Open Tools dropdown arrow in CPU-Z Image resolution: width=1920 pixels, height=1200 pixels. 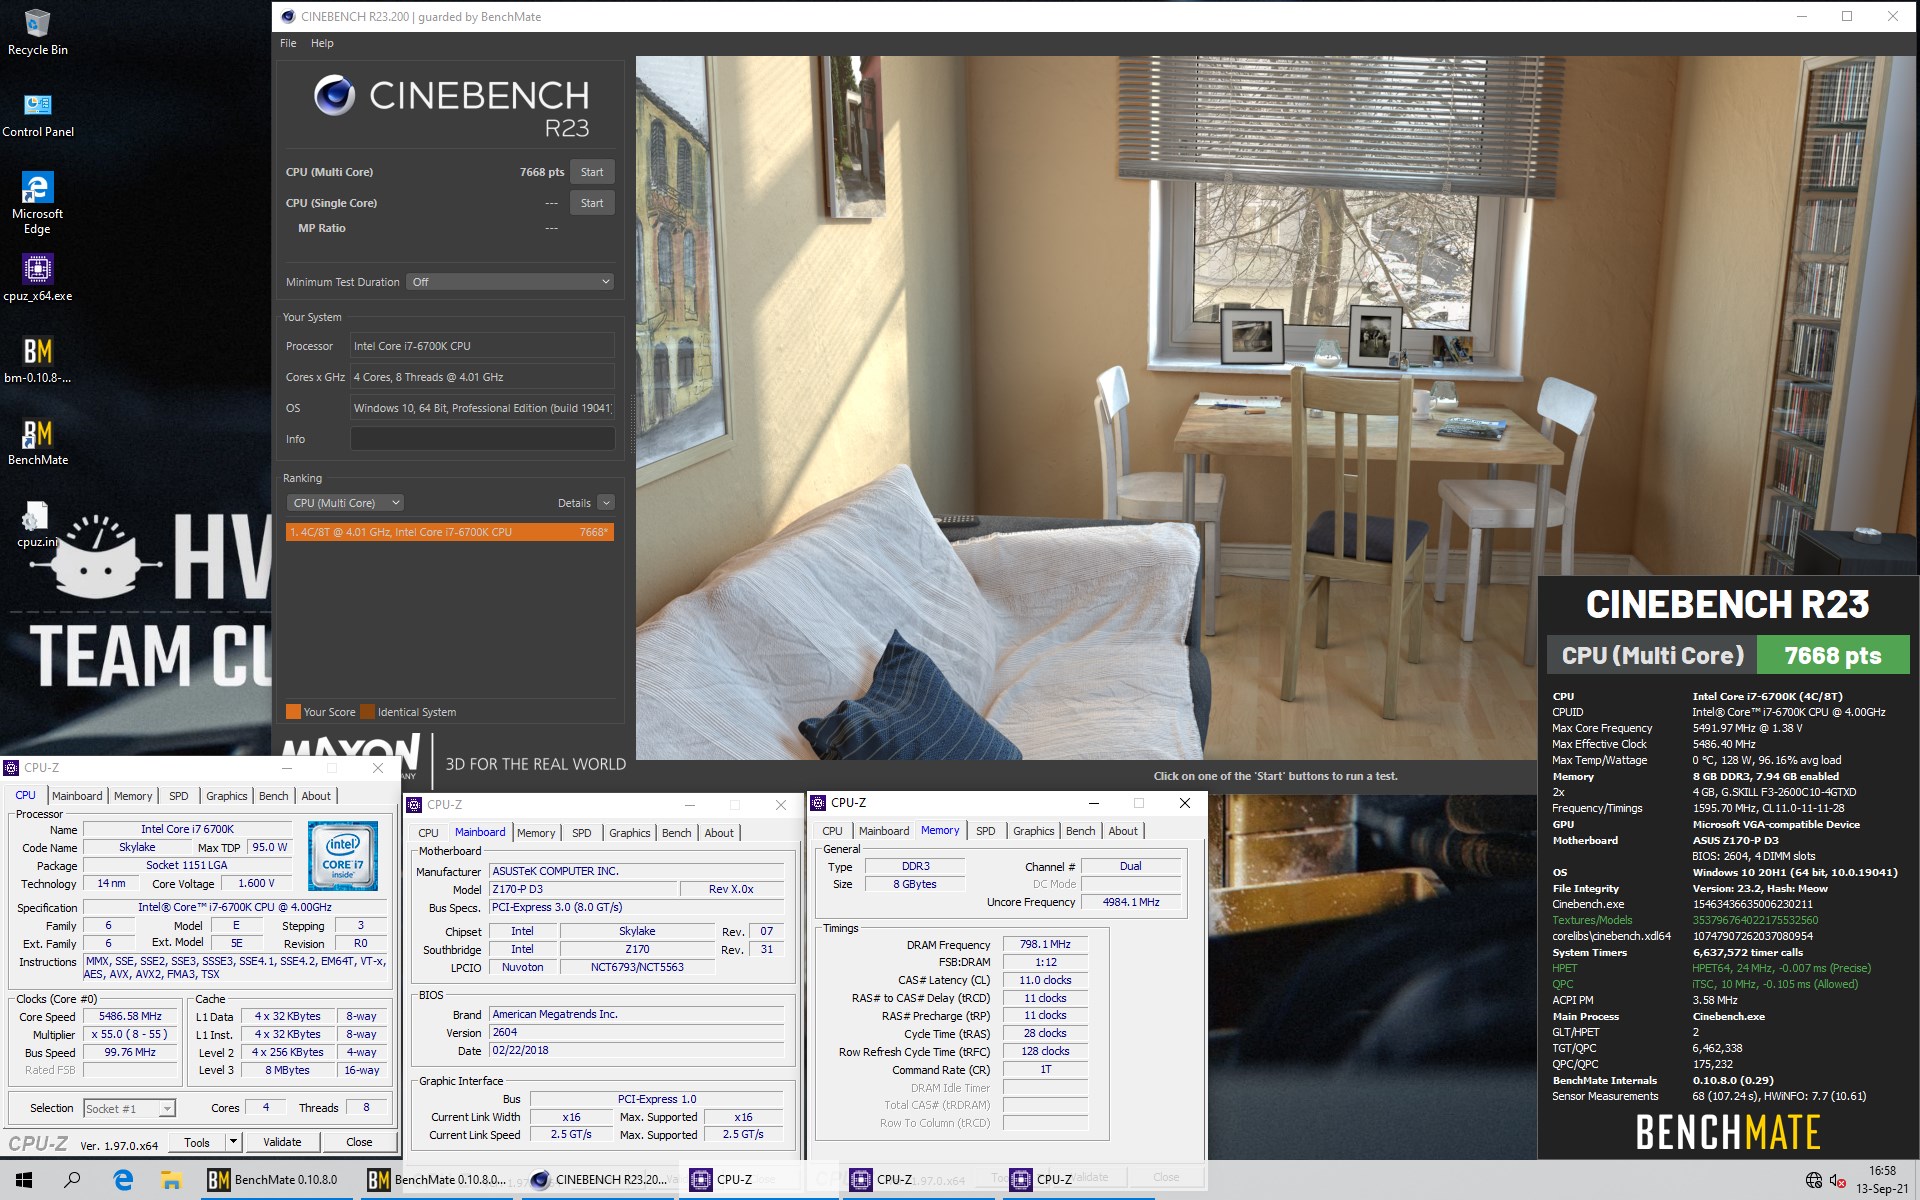coord(233,1142)
